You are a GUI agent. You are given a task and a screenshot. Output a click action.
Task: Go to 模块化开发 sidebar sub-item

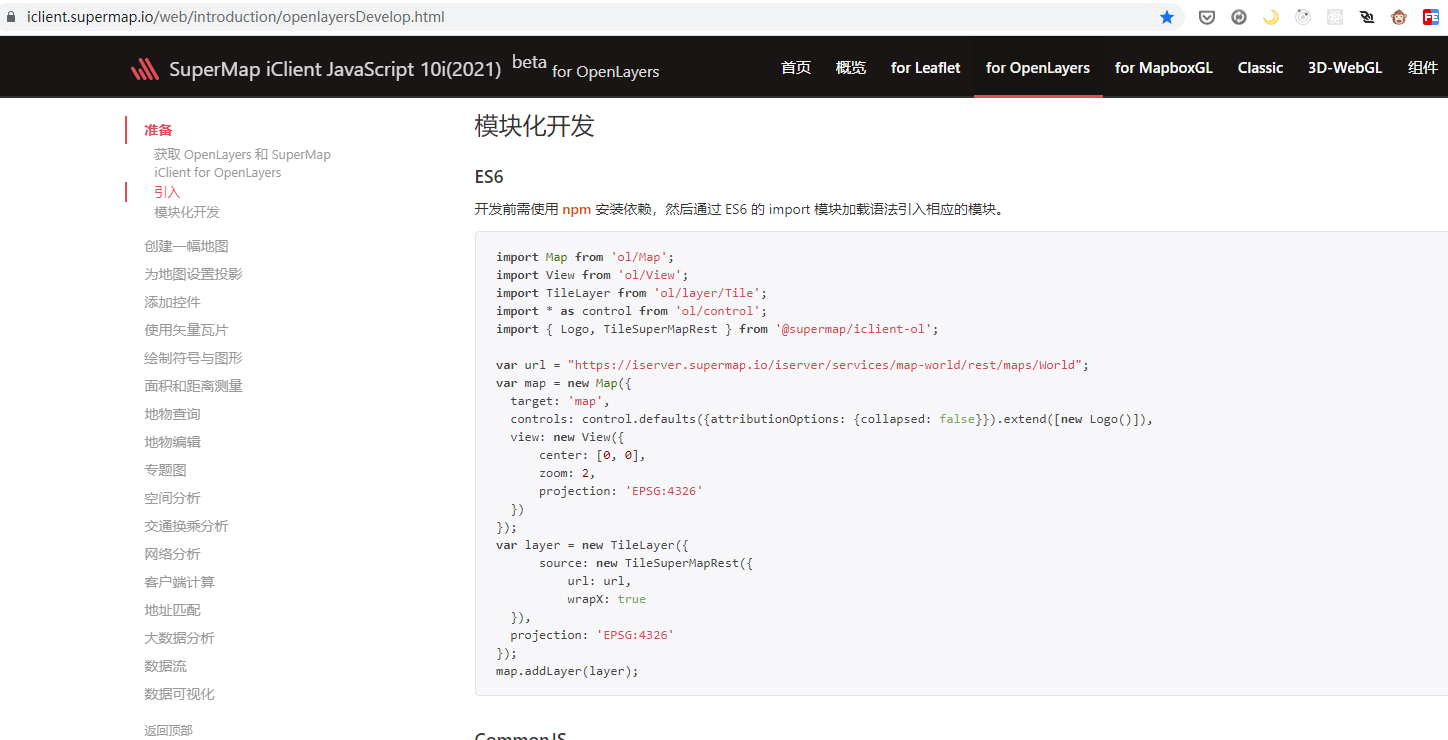187,212
